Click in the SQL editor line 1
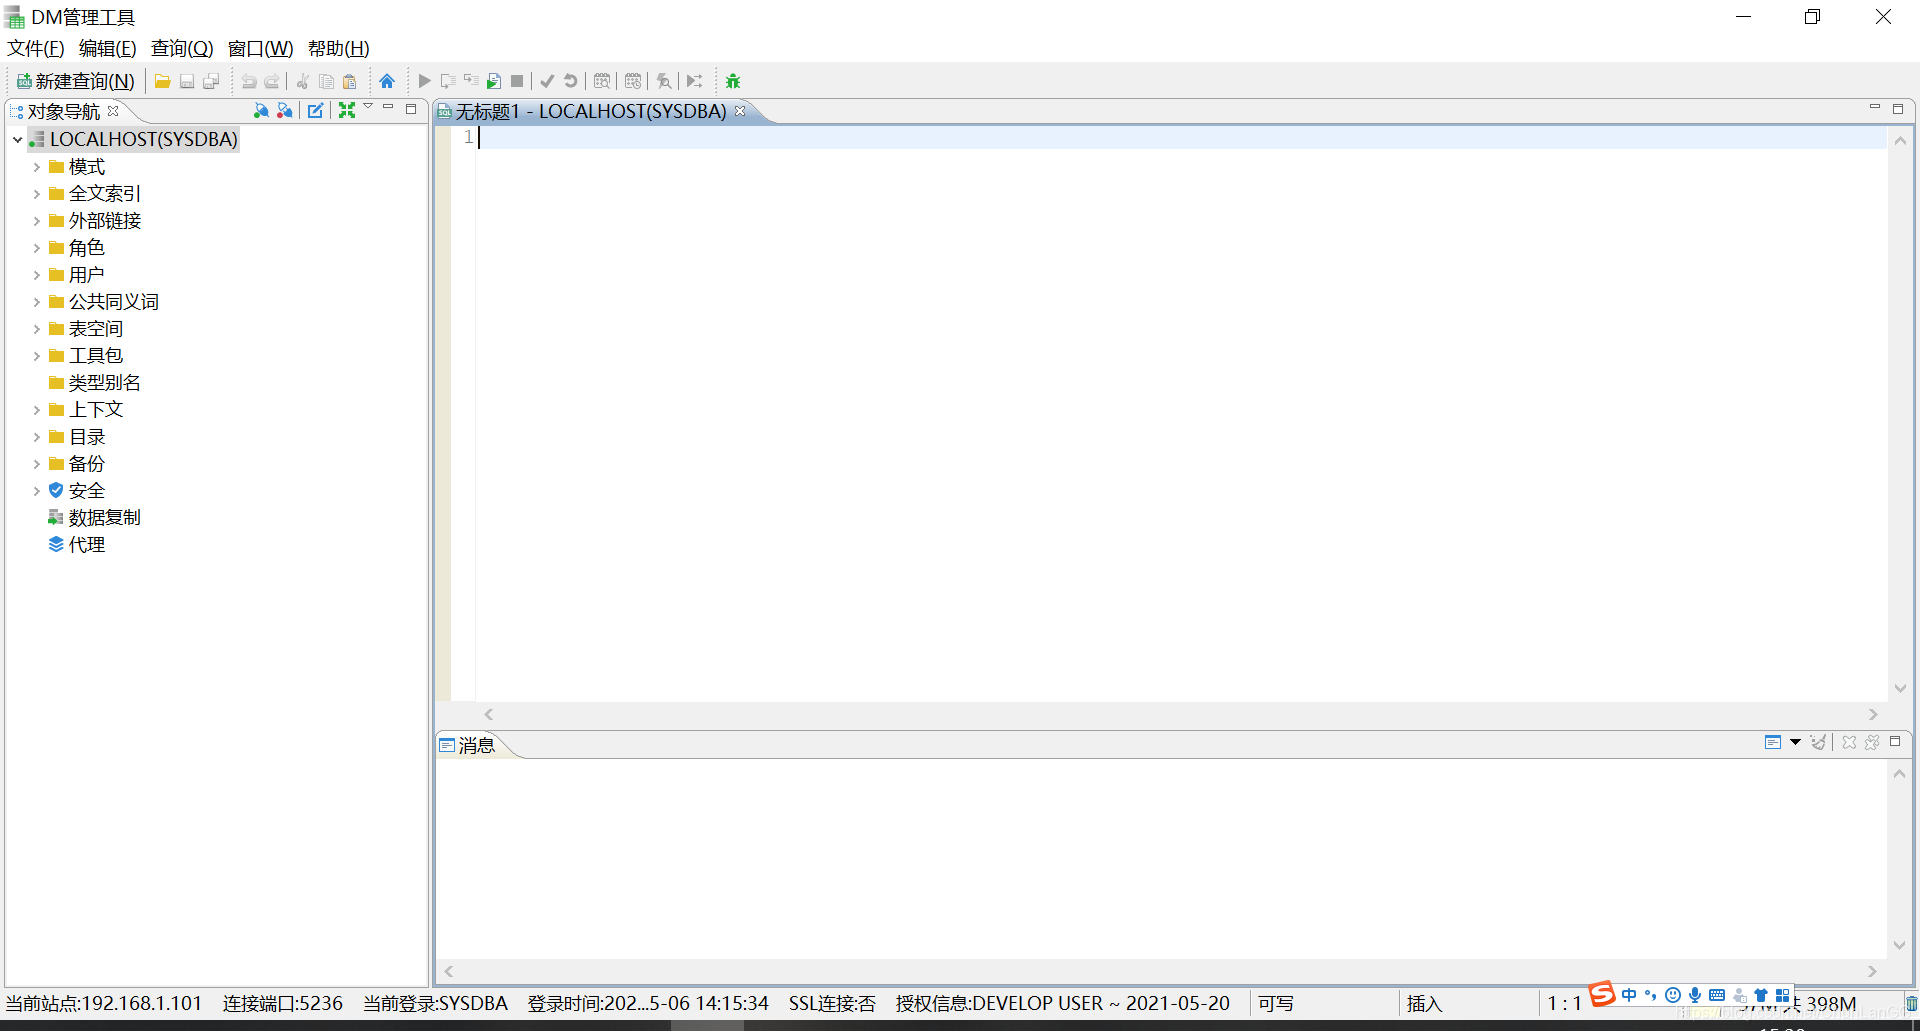Viewport: 1920px width, 1031px height. pyautogui.click(x=1182, y=137)
